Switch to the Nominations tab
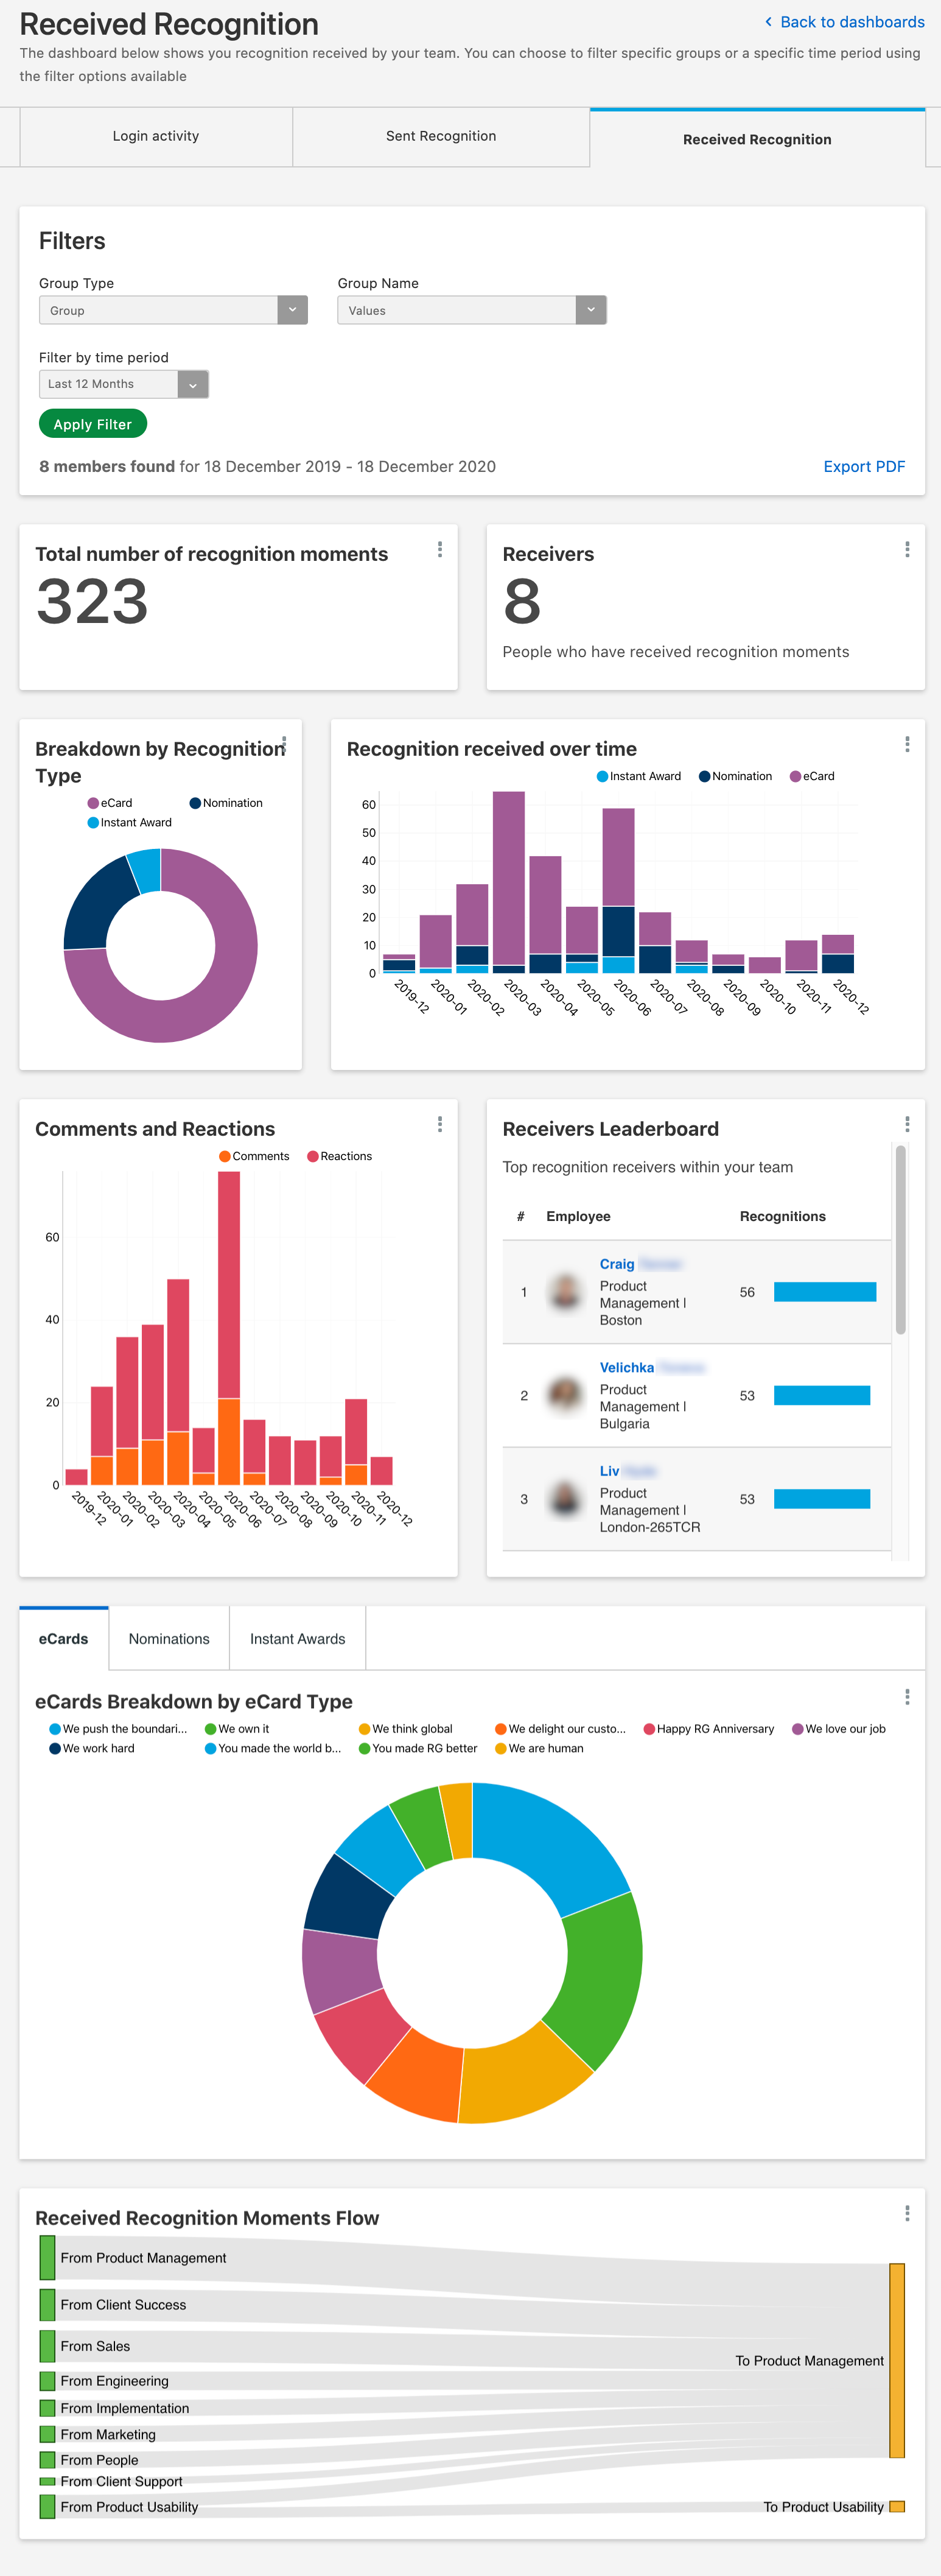This screenshot has width=941, height=2576. click(169, 1638)
